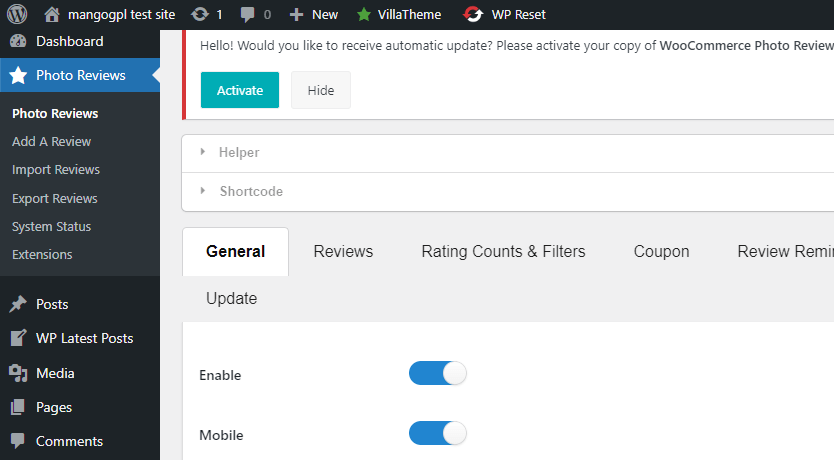Open Export Reviews page
The width and height of the screenshot is (834, 460).
(x=55, y=198)
